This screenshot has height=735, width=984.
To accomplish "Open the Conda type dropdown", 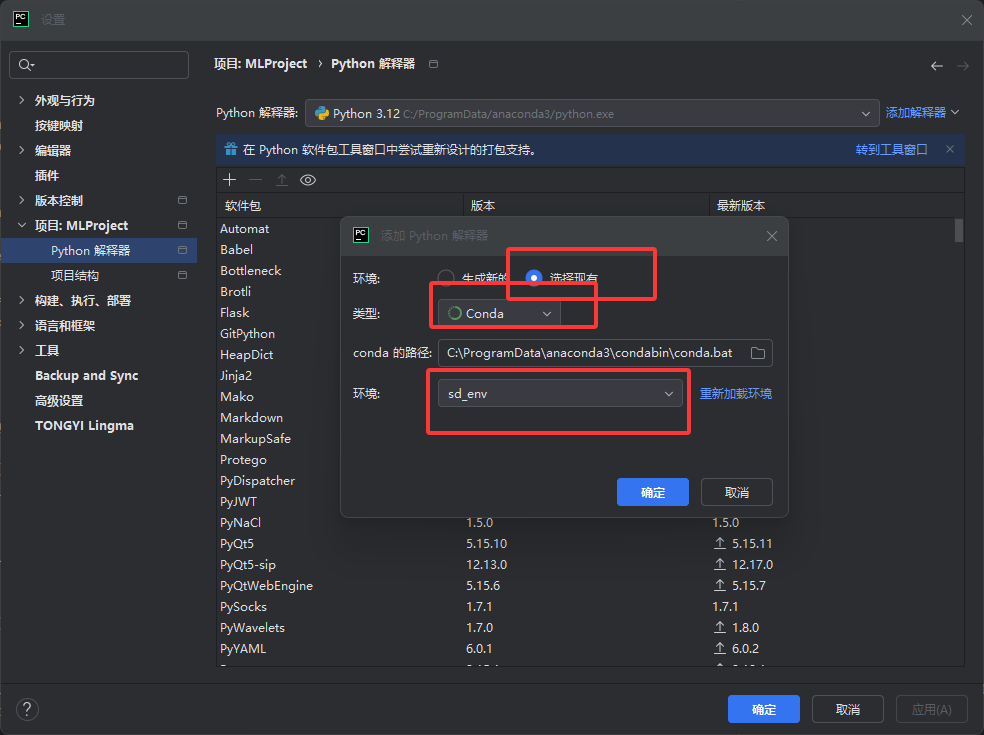I will pyautogui.click(x=499, y=313).
